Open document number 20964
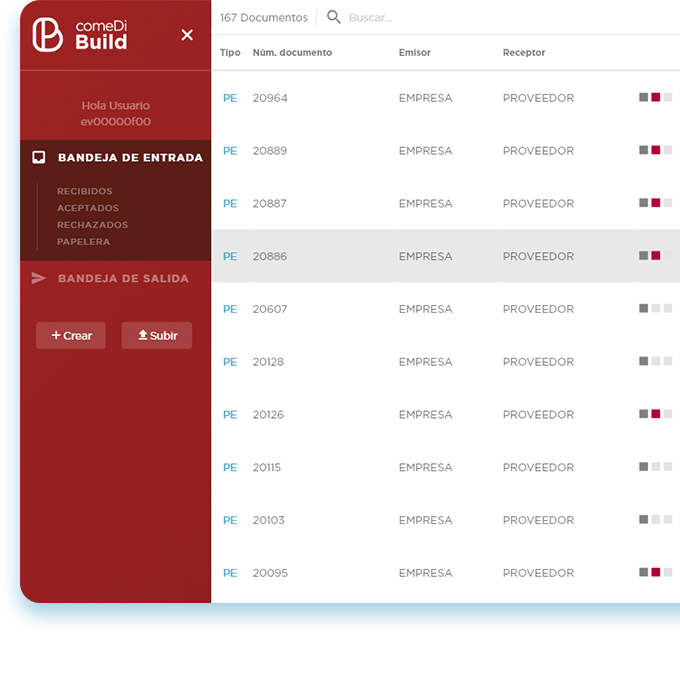The image size is (680, 680). pos(270,98)
